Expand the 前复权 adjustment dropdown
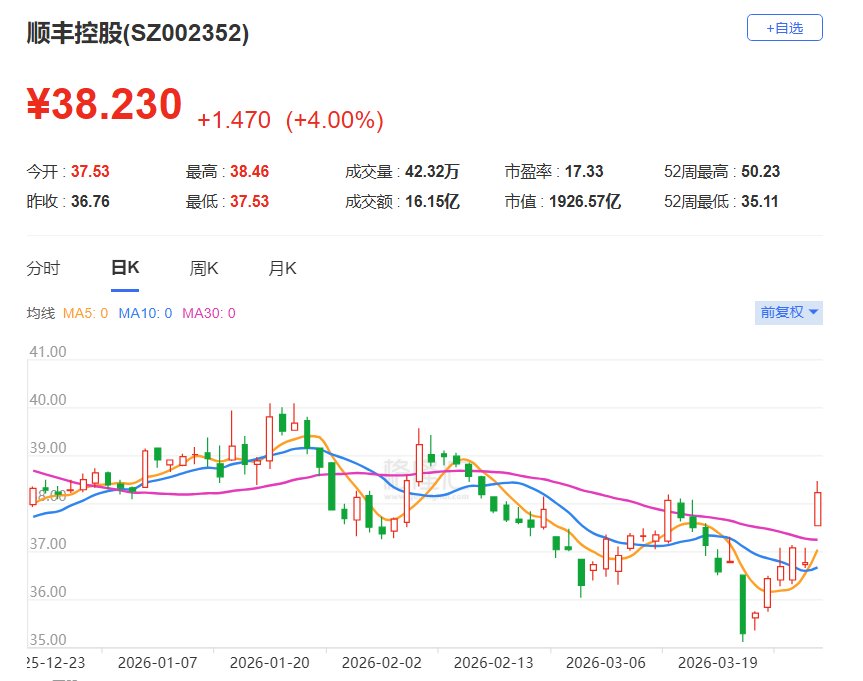The height and width of the screenshot is (681, 863). click(x=789, y=312)
